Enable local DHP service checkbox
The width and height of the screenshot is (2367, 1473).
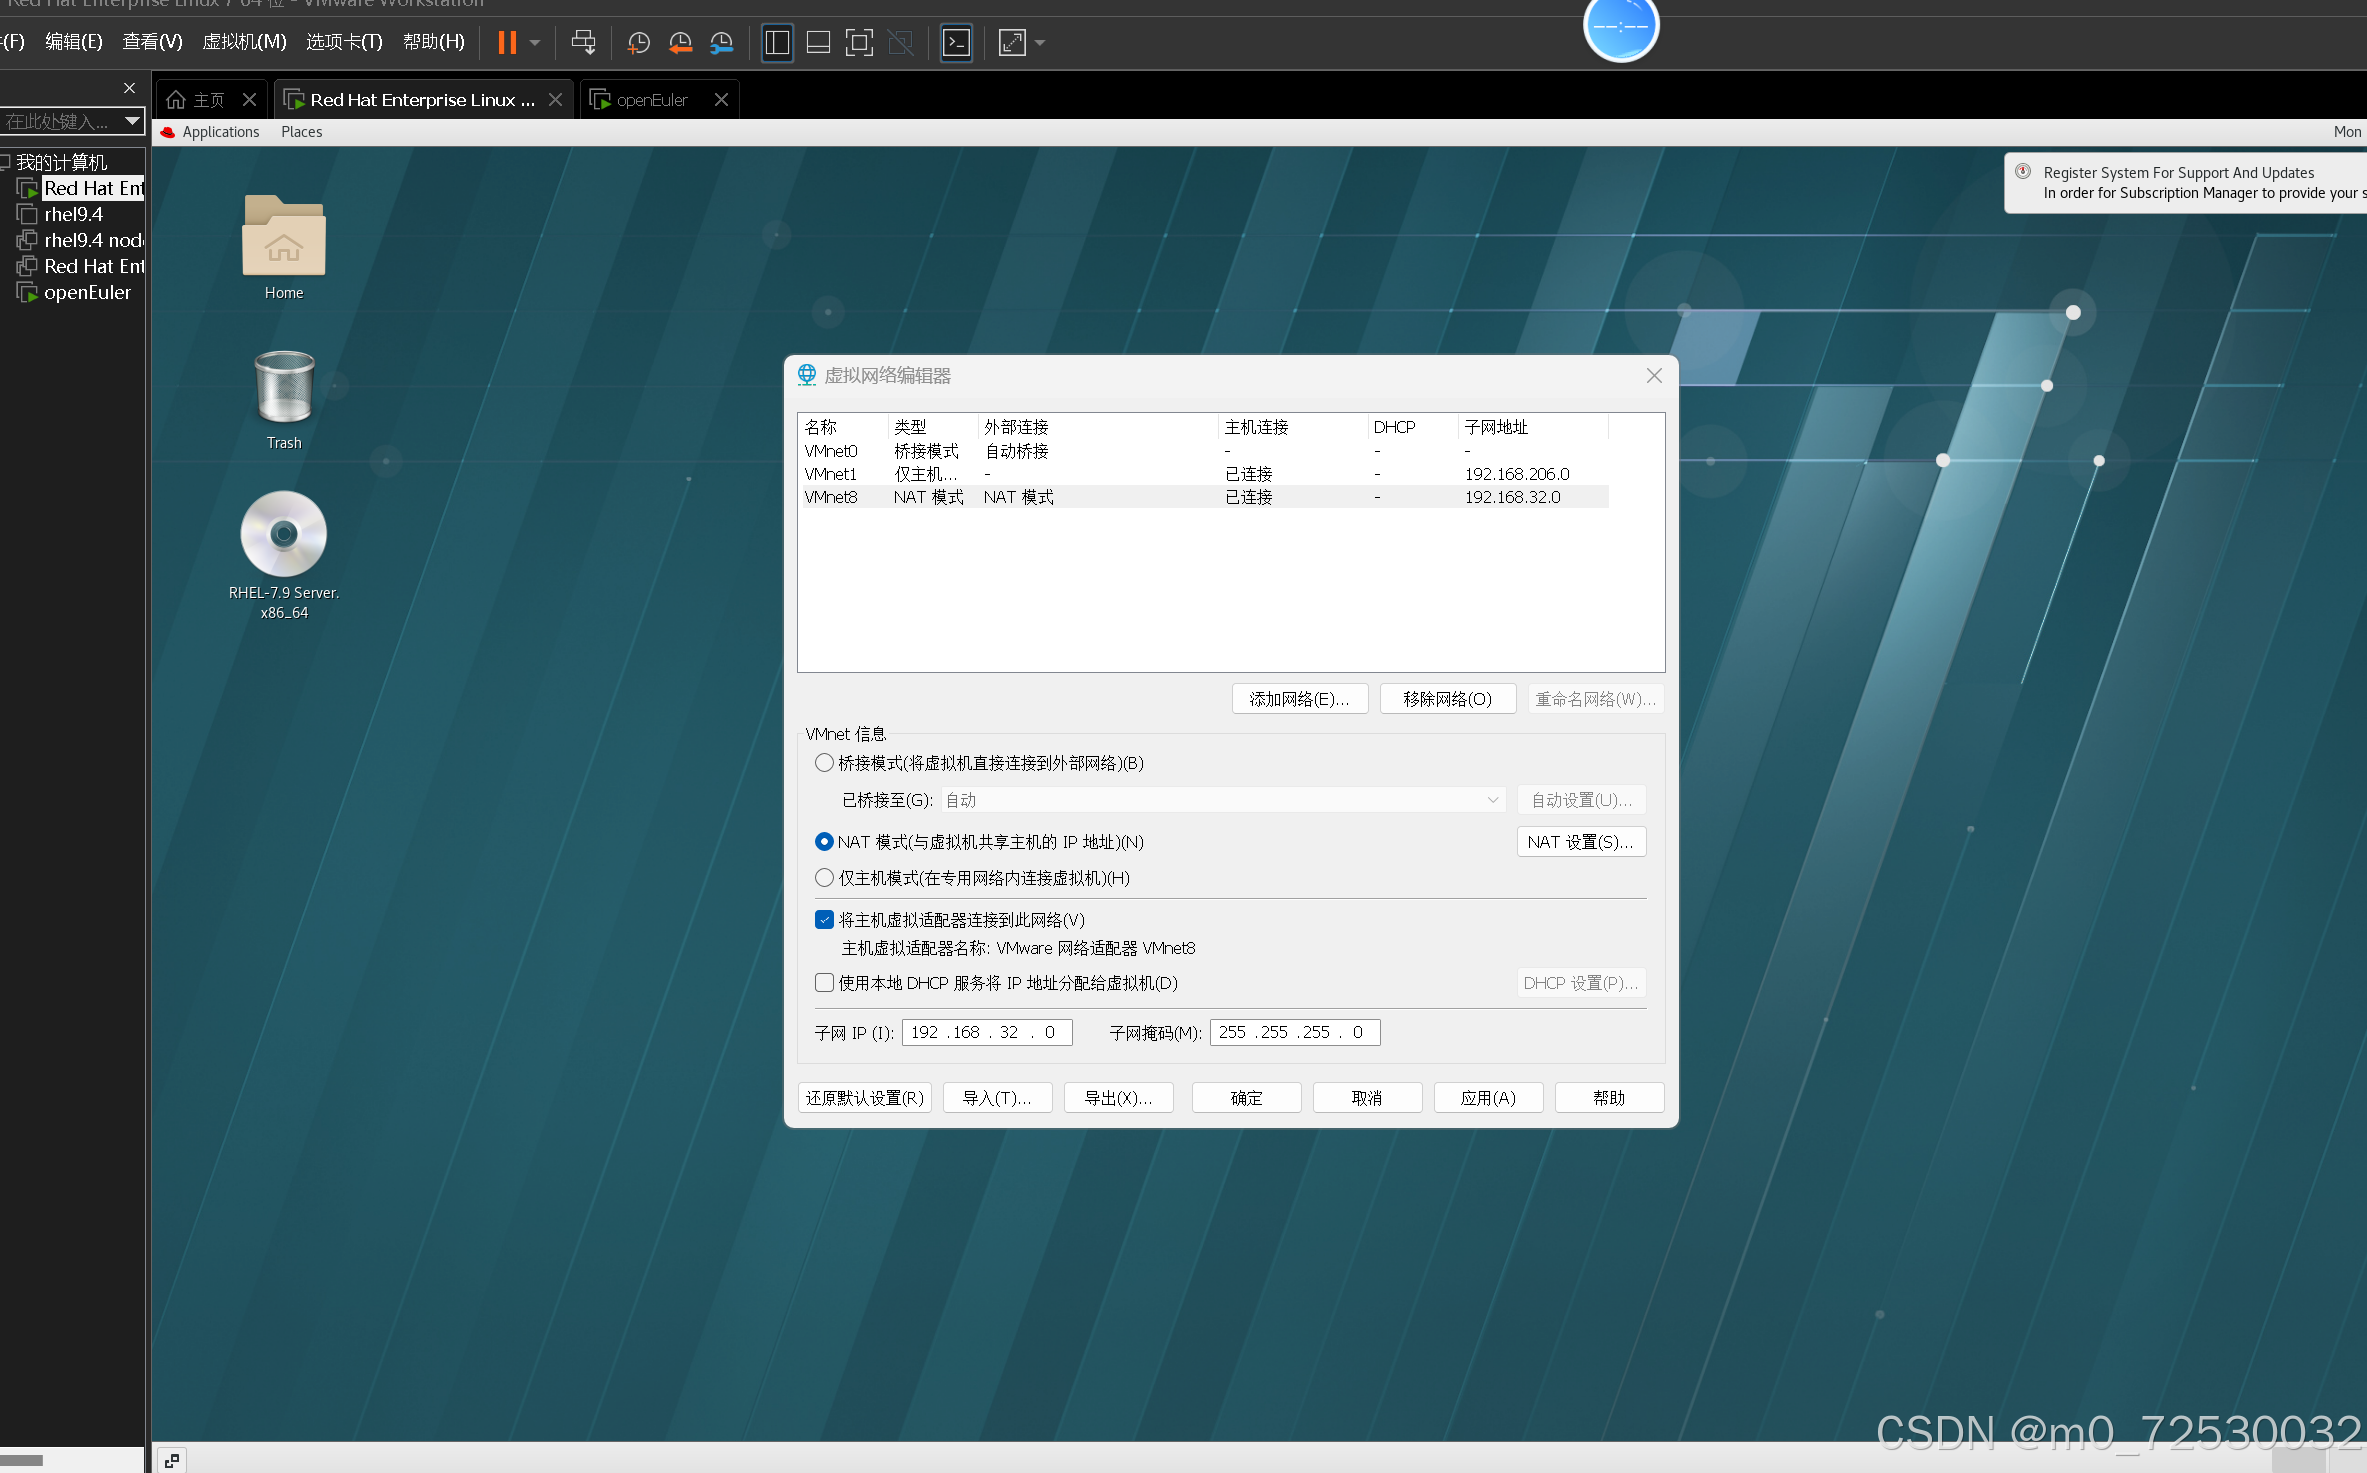click(x=824, y=983)
